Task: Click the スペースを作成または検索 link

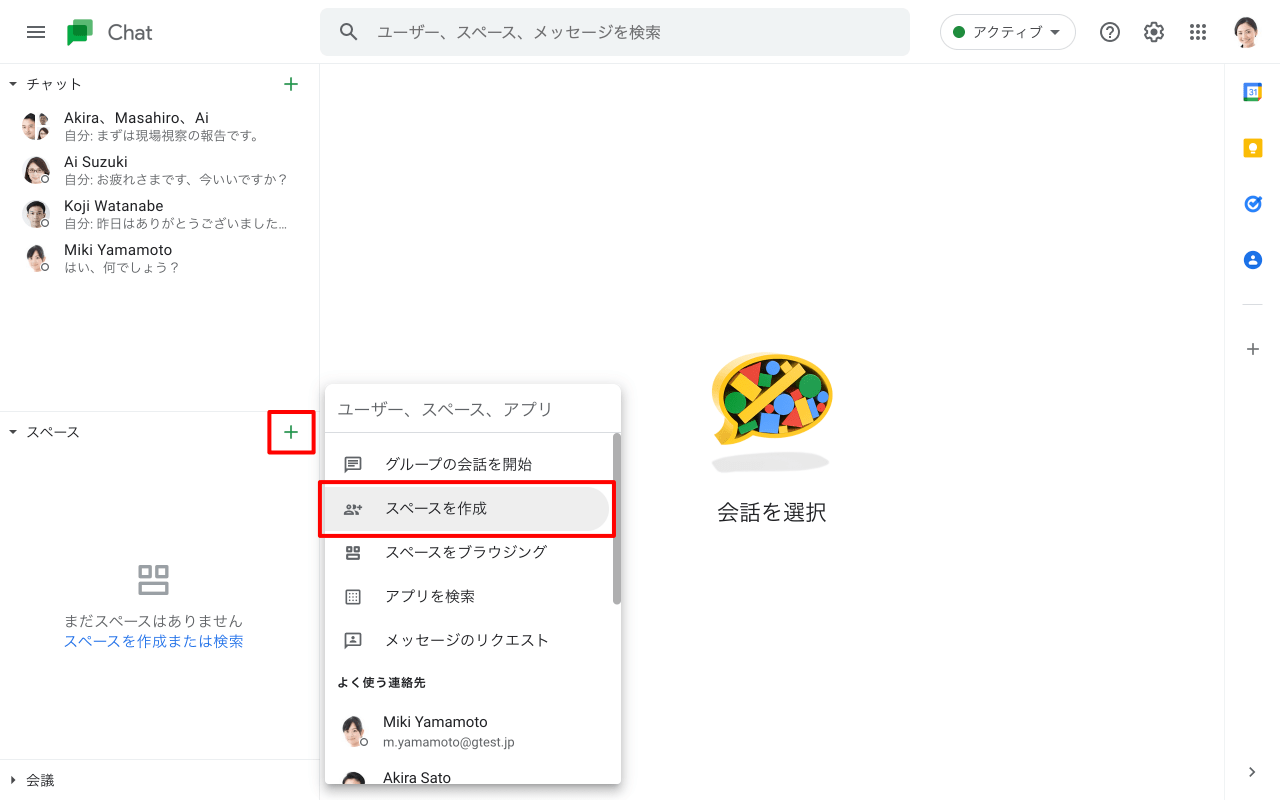Action: [x=153, y=641]
